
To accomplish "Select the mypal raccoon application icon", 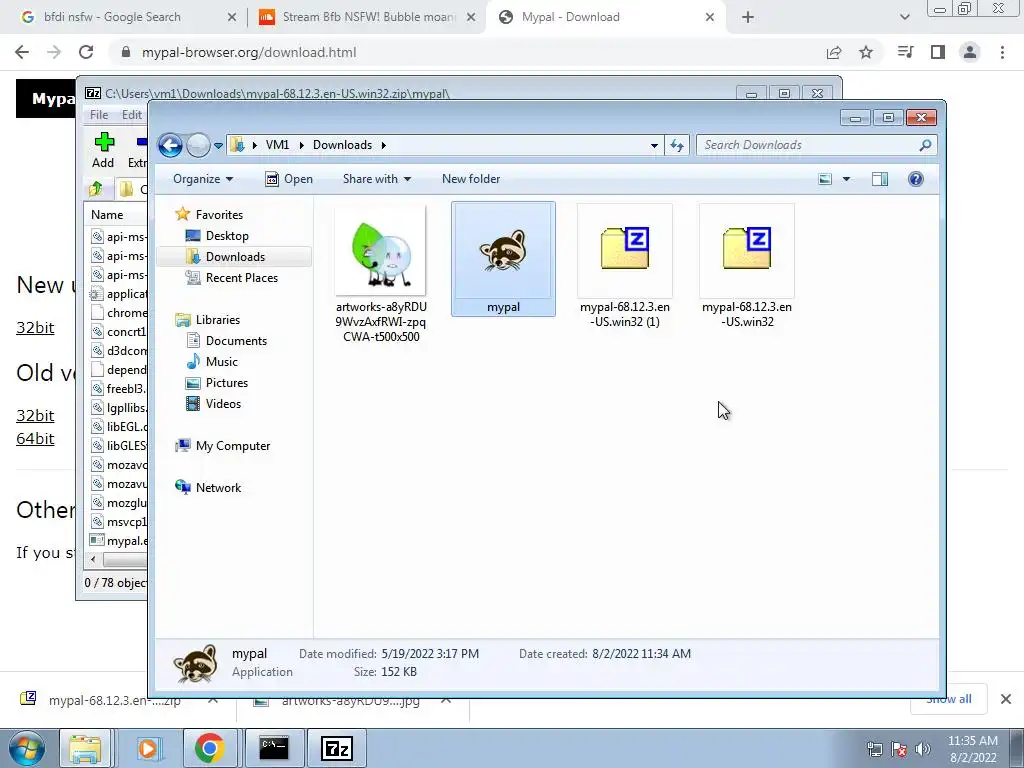I will (x=504, y=259).
